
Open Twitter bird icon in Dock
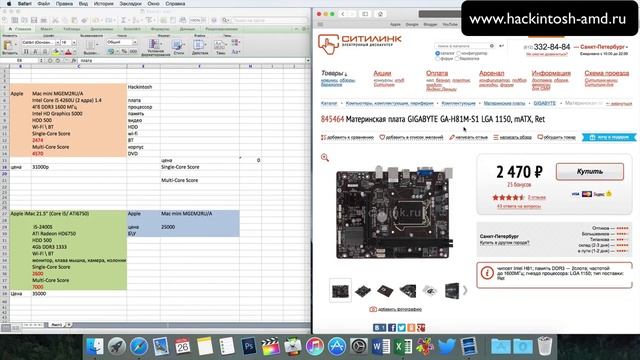pyautogui.click(x=447, y=347)
